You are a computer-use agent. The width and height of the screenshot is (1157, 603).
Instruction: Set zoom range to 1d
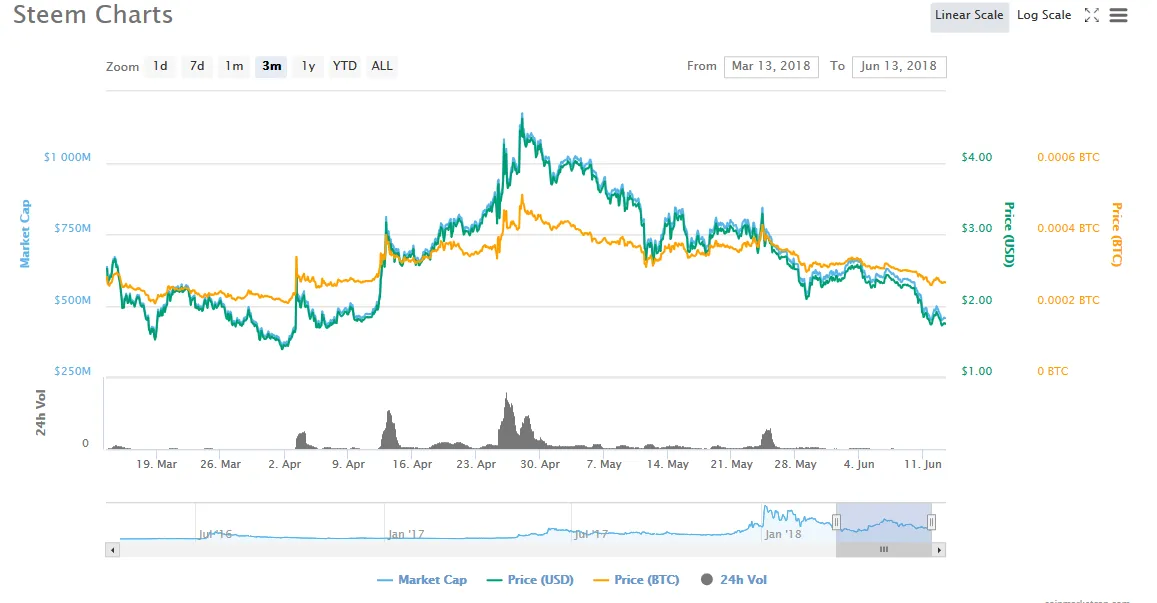point(160,66)
